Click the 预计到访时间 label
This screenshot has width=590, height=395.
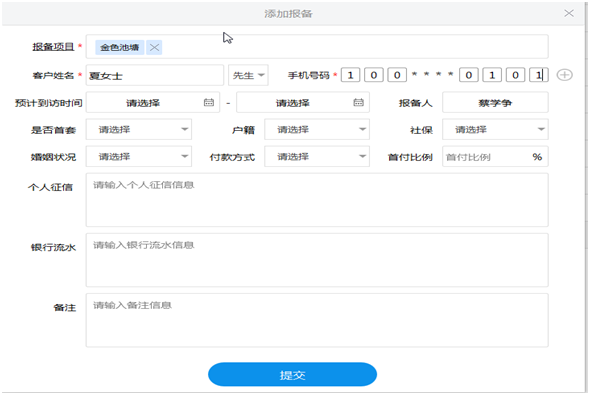coord(49,103)
